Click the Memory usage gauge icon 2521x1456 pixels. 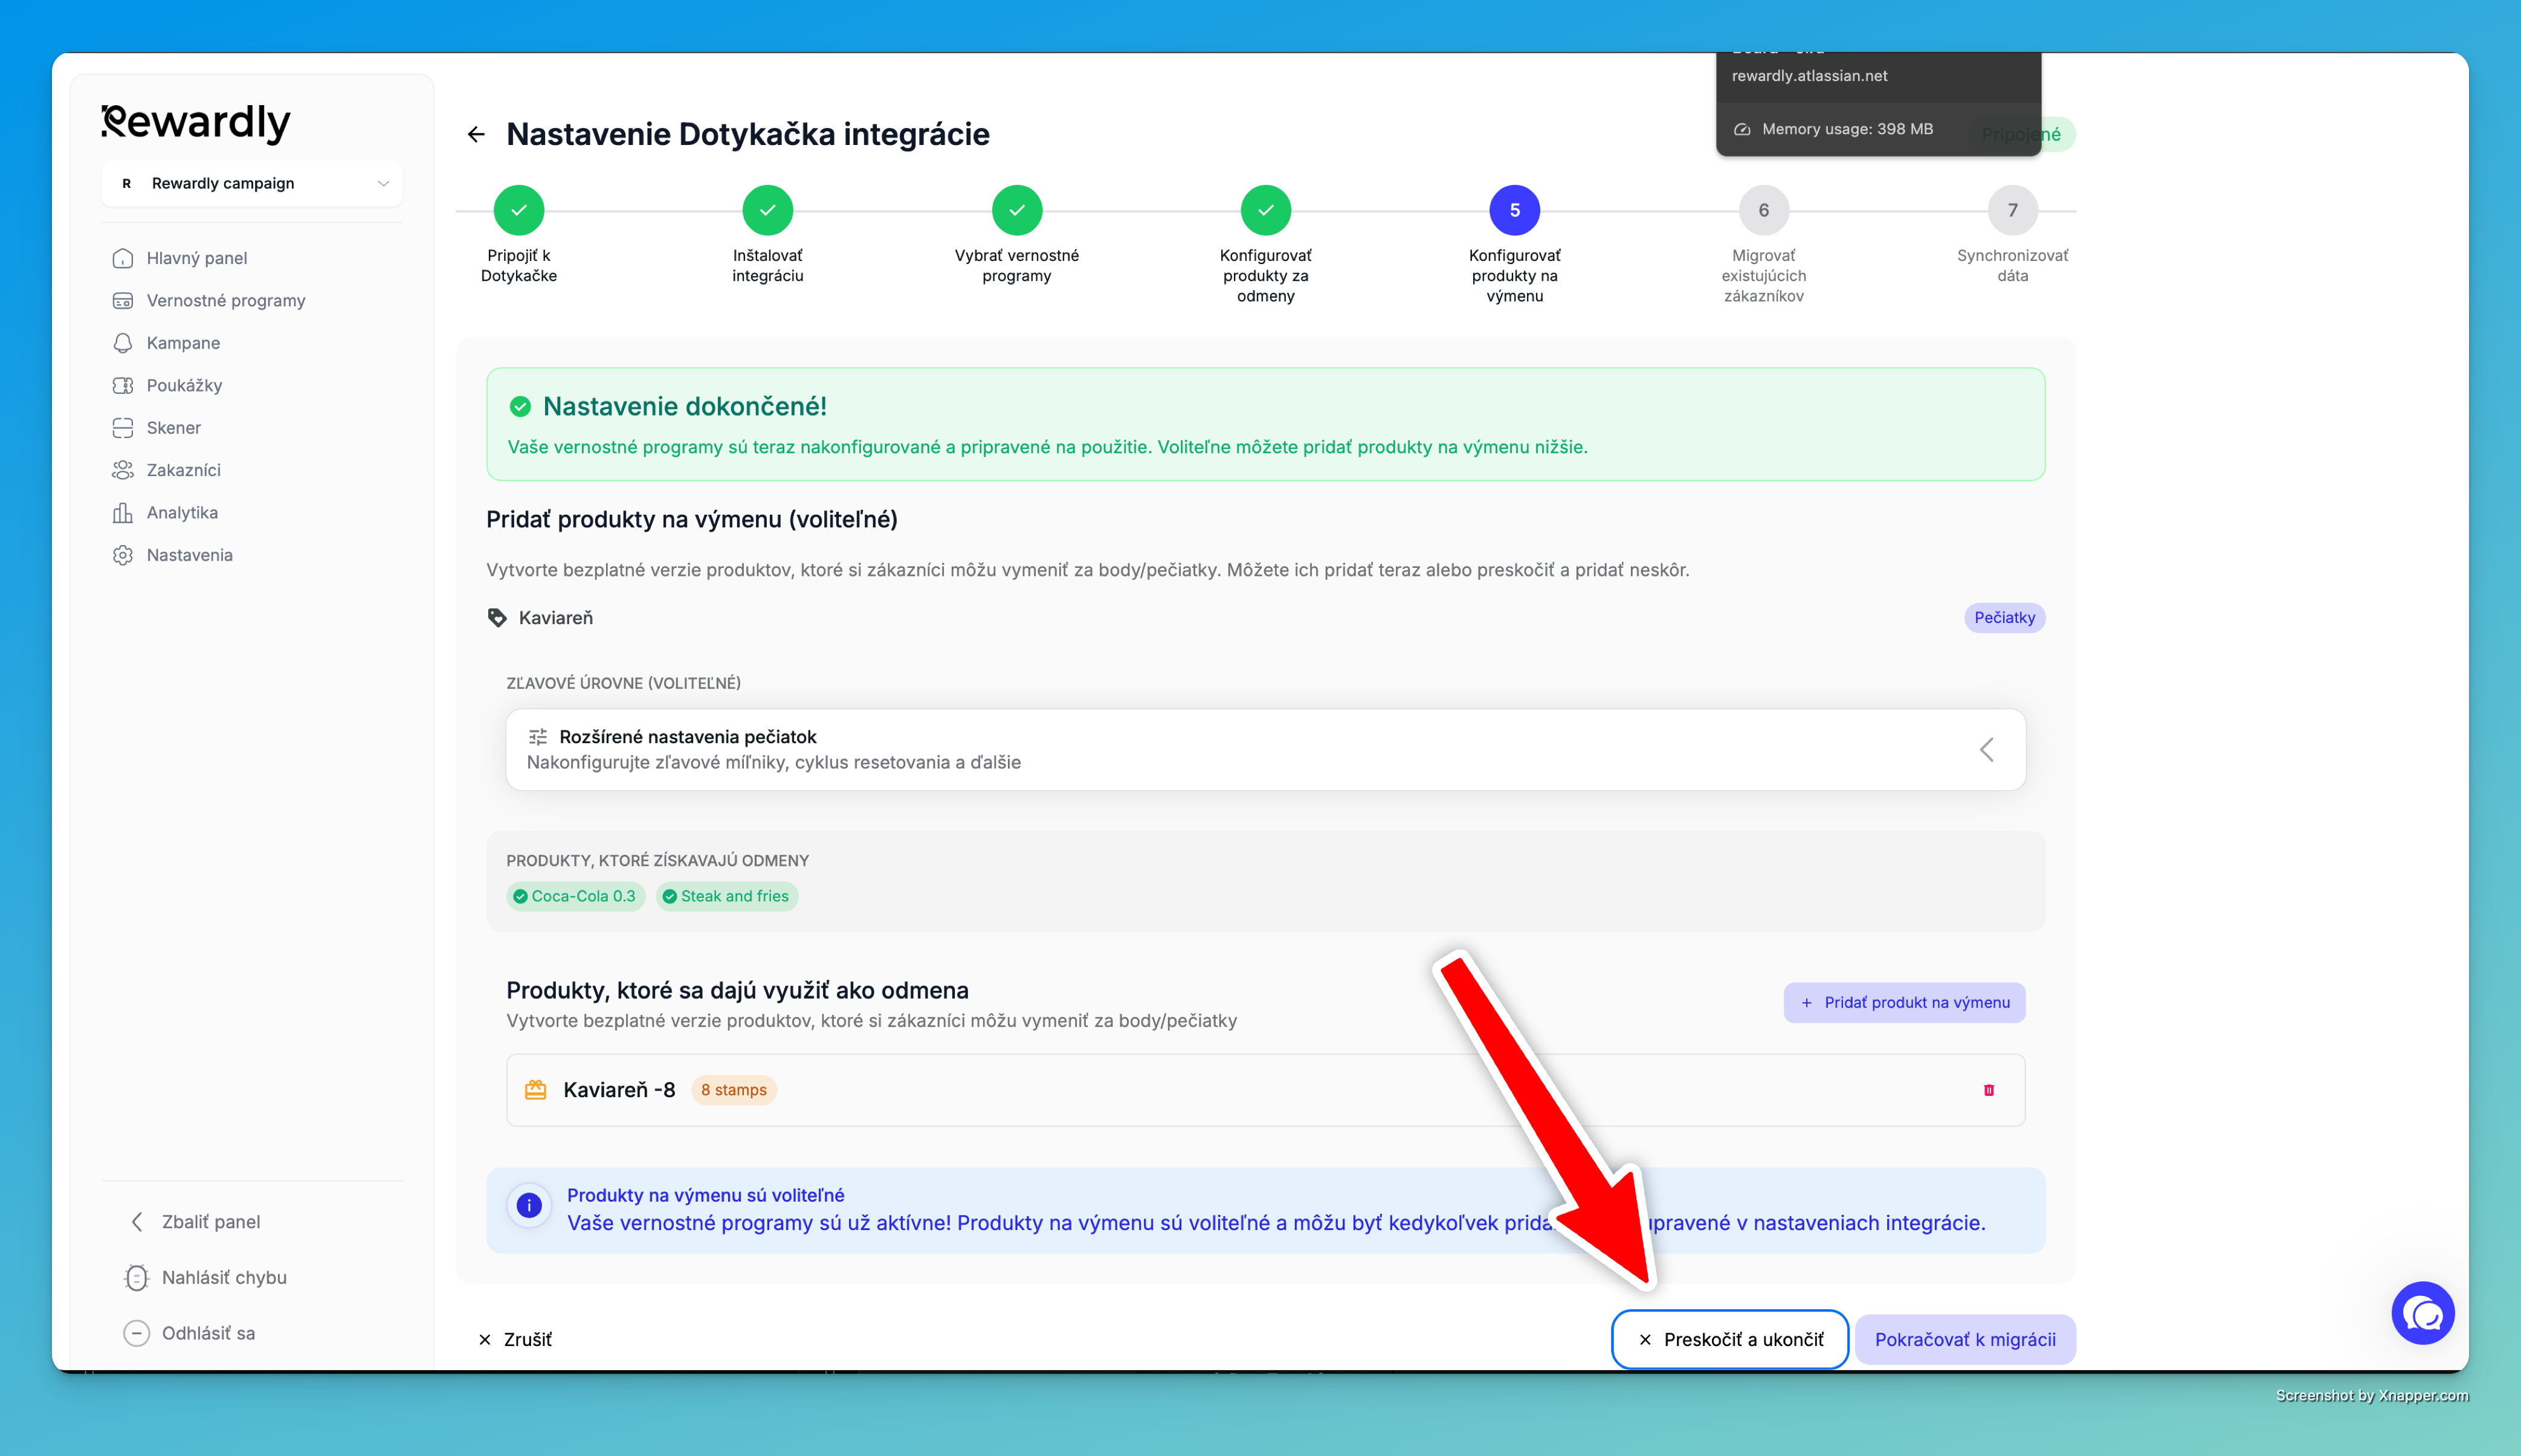(1742, 129)
